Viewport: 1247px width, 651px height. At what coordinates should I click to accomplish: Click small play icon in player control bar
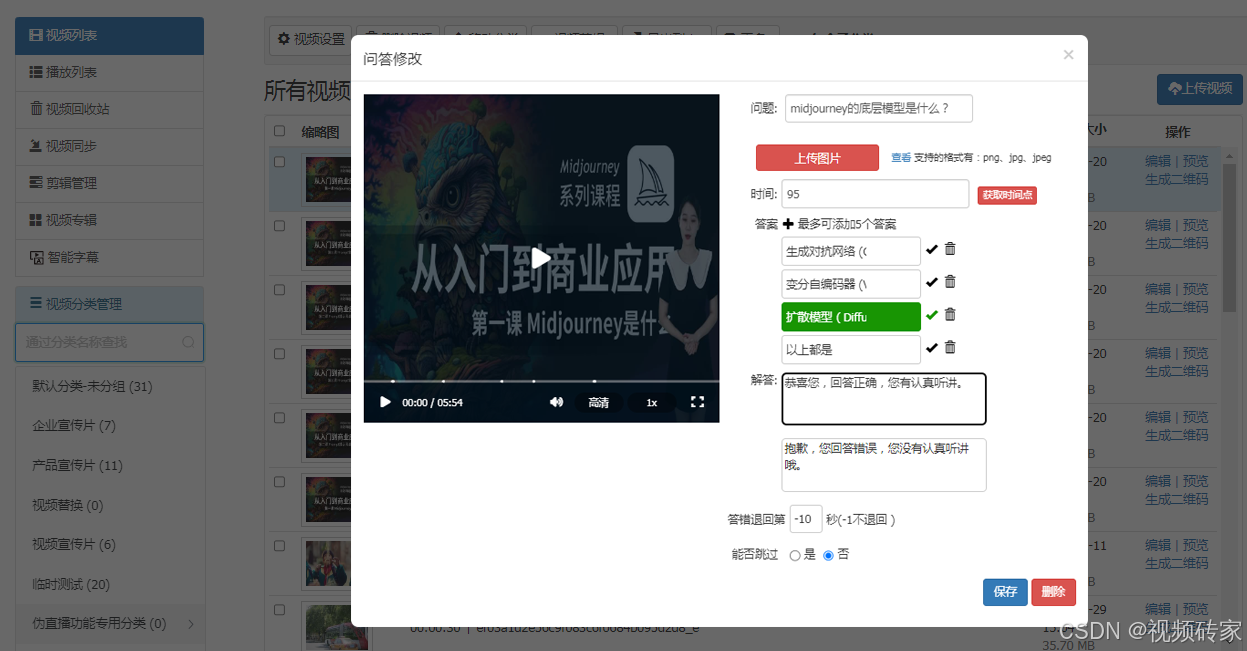click(385, 402)
